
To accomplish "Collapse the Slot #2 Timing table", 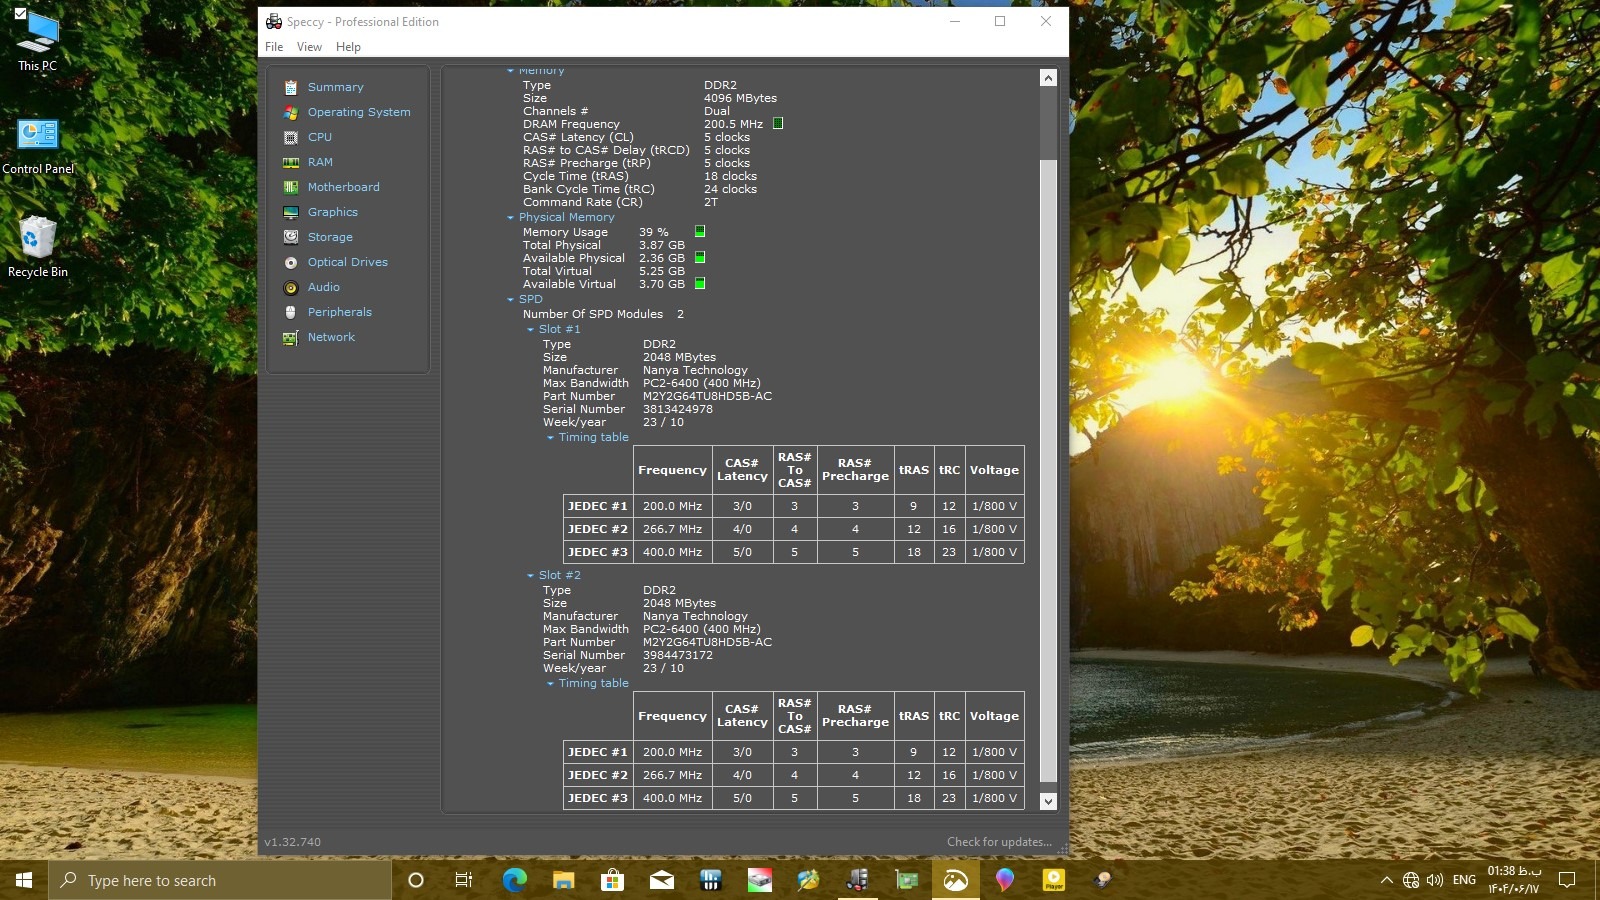I will coord(550,683).
